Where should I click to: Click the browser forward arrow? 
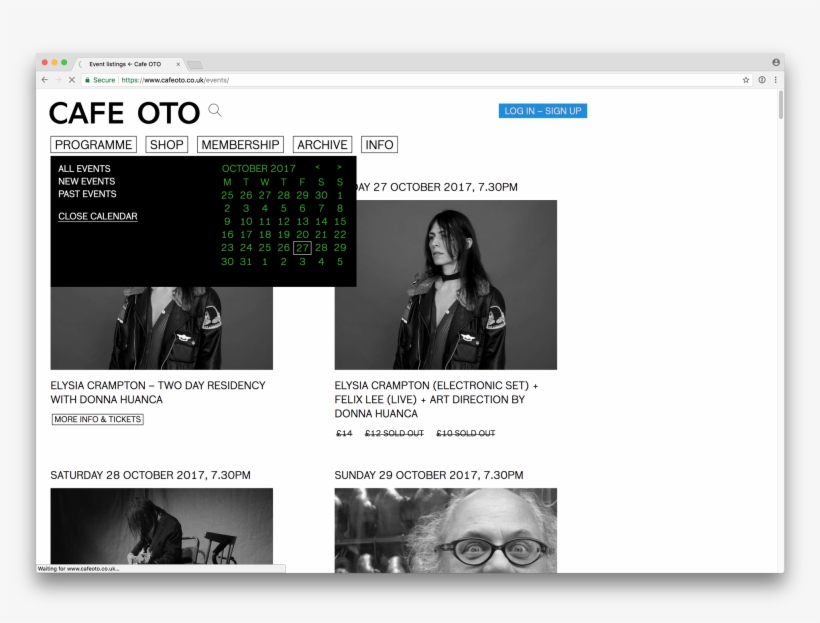(58, 80)
